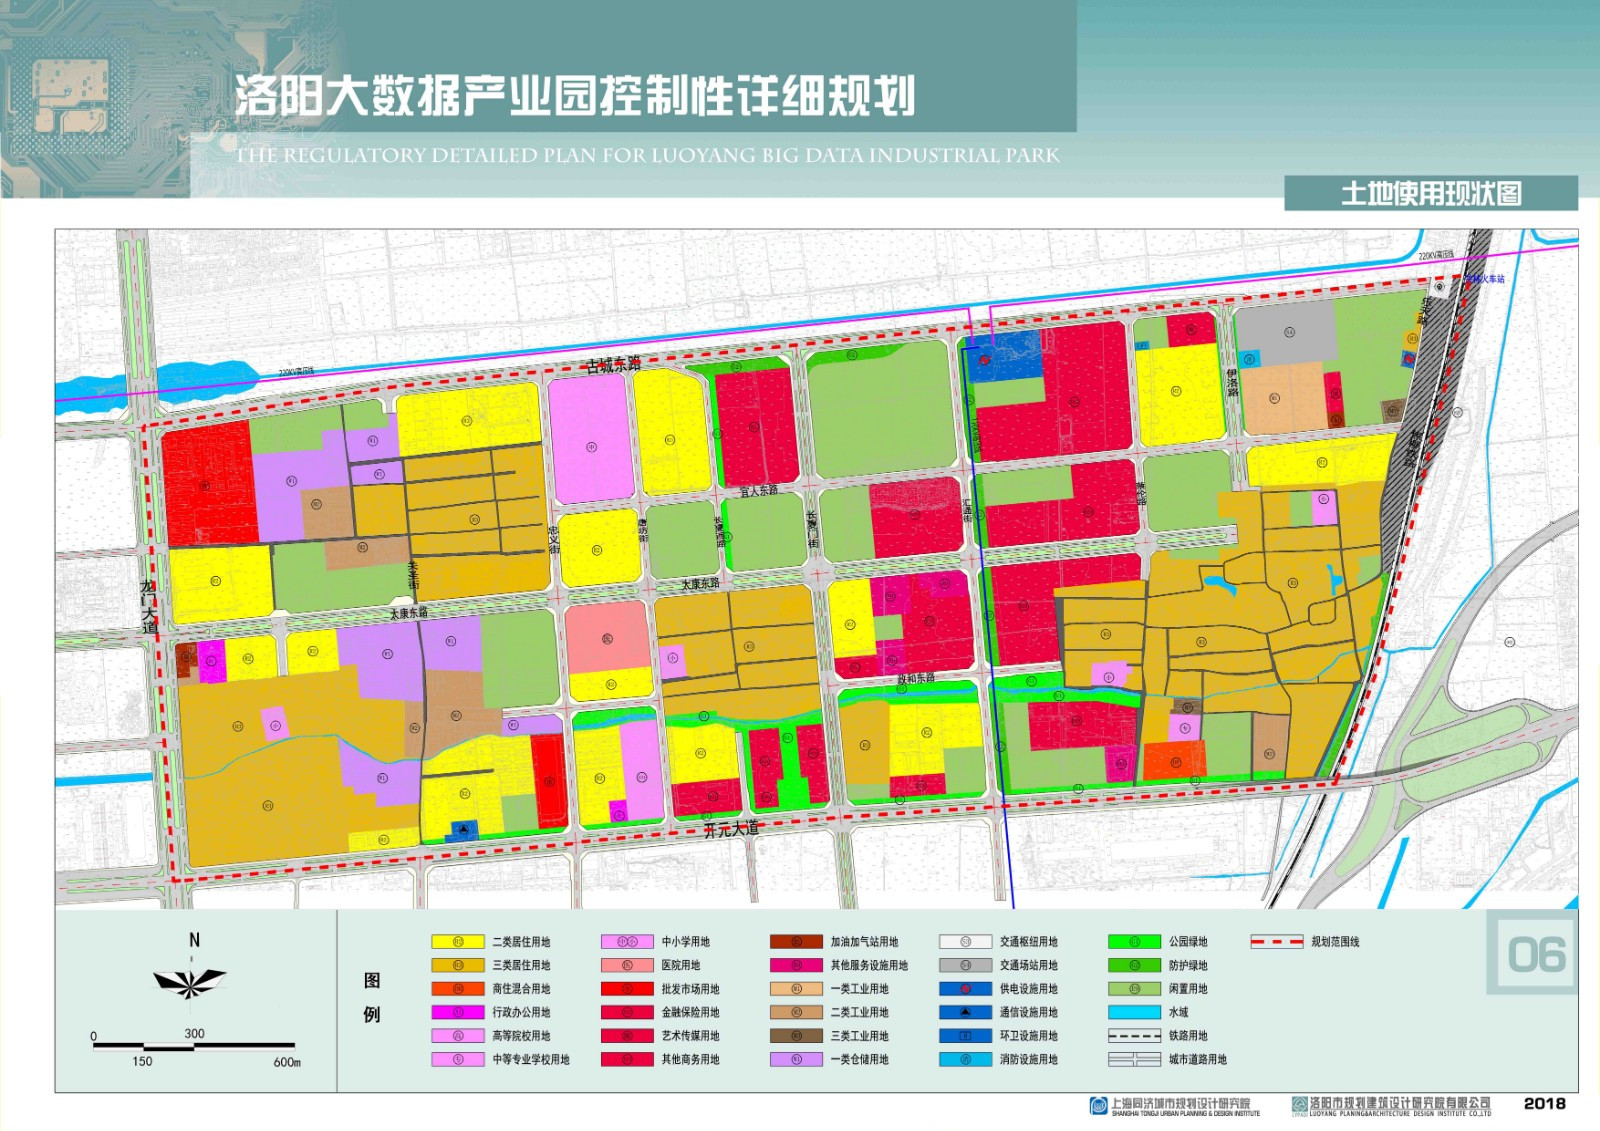This screenshot has height=1131, width=1600.
Task: Click the 城市道路用地 legend symbol
Action: pyautogui.click(x=1134, y=1059)
